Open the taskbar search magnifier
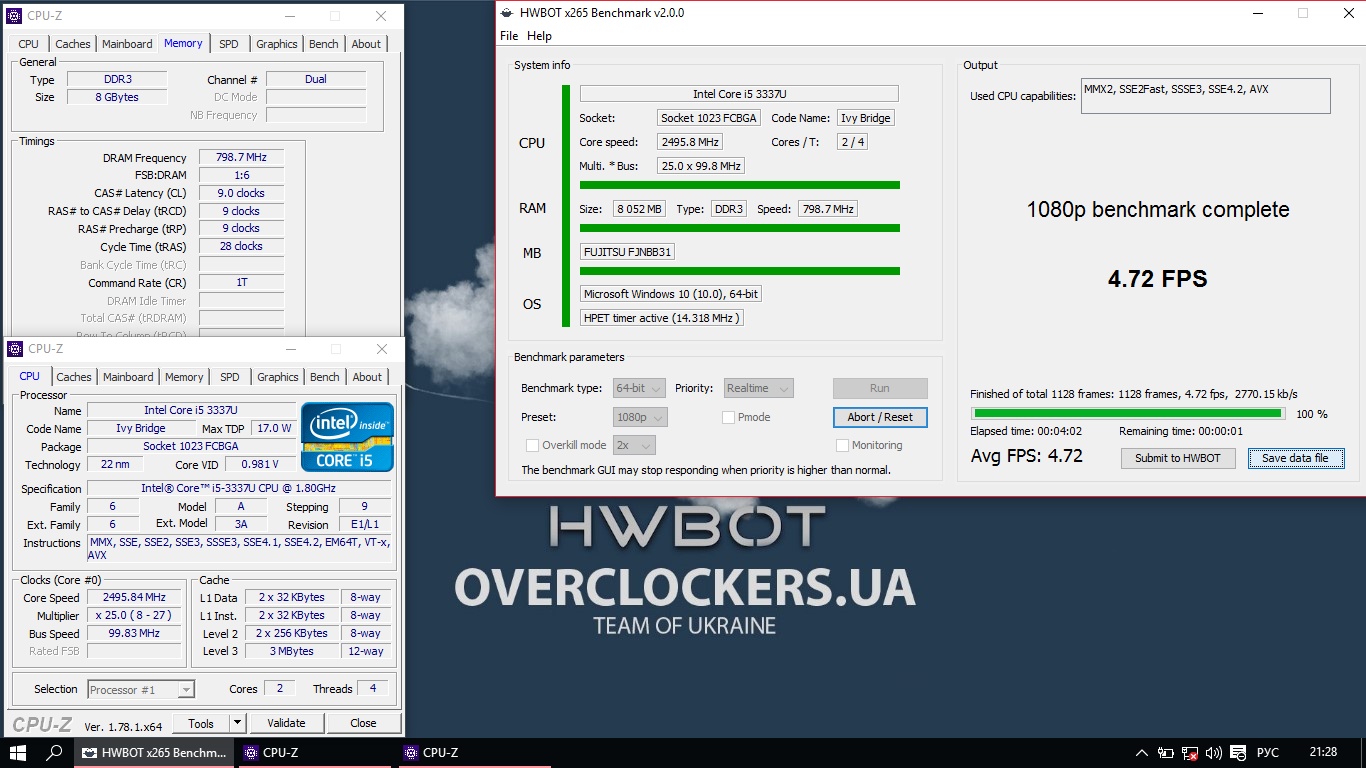 [x=55, y=753]
